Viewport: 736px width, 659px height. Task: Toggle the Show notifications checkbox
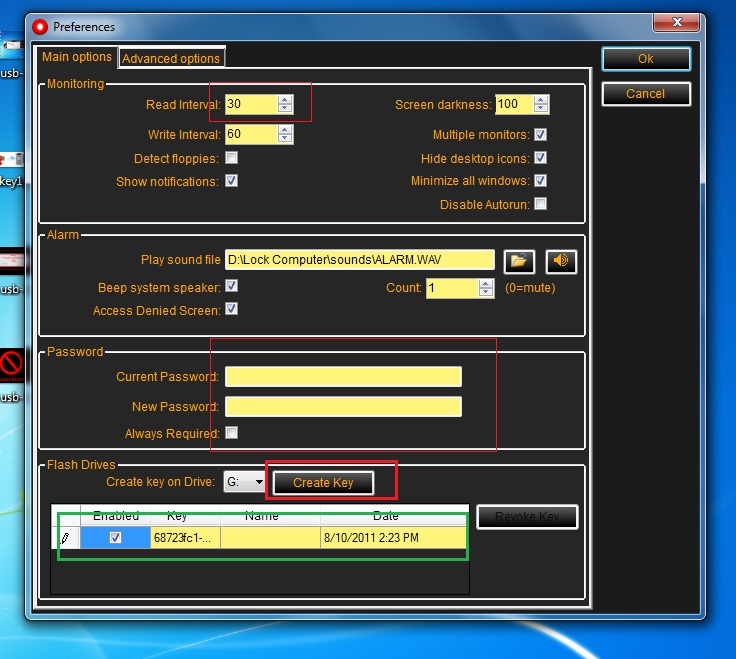point(231,181)
